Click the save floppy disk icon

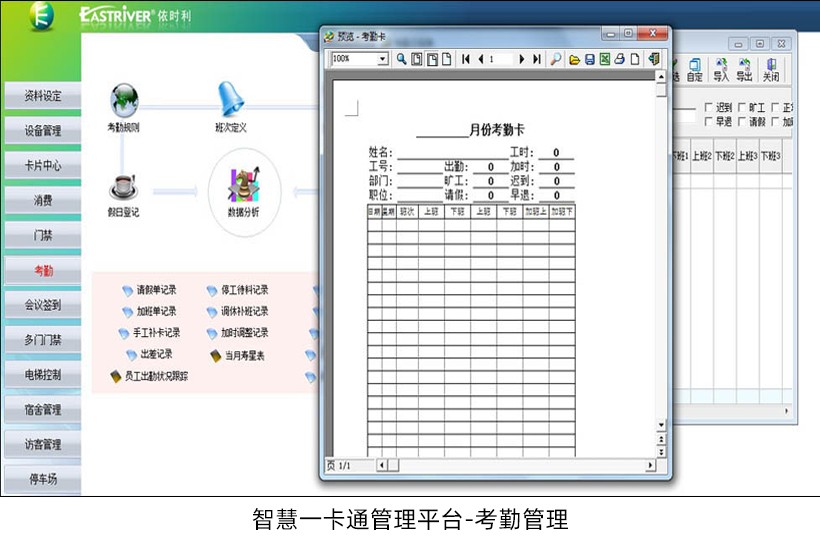tap(590, 59)
